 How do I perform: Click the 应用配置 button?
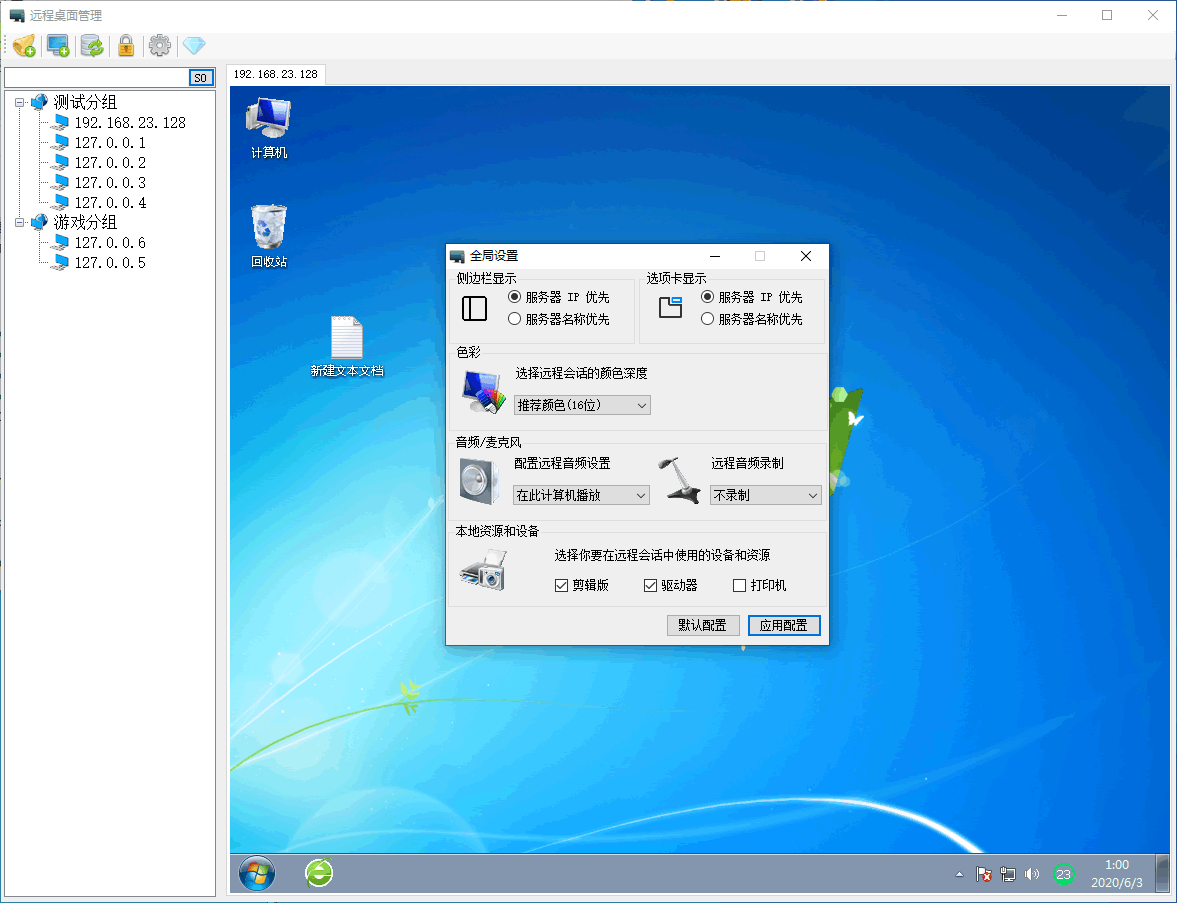[x=784, y=625]
